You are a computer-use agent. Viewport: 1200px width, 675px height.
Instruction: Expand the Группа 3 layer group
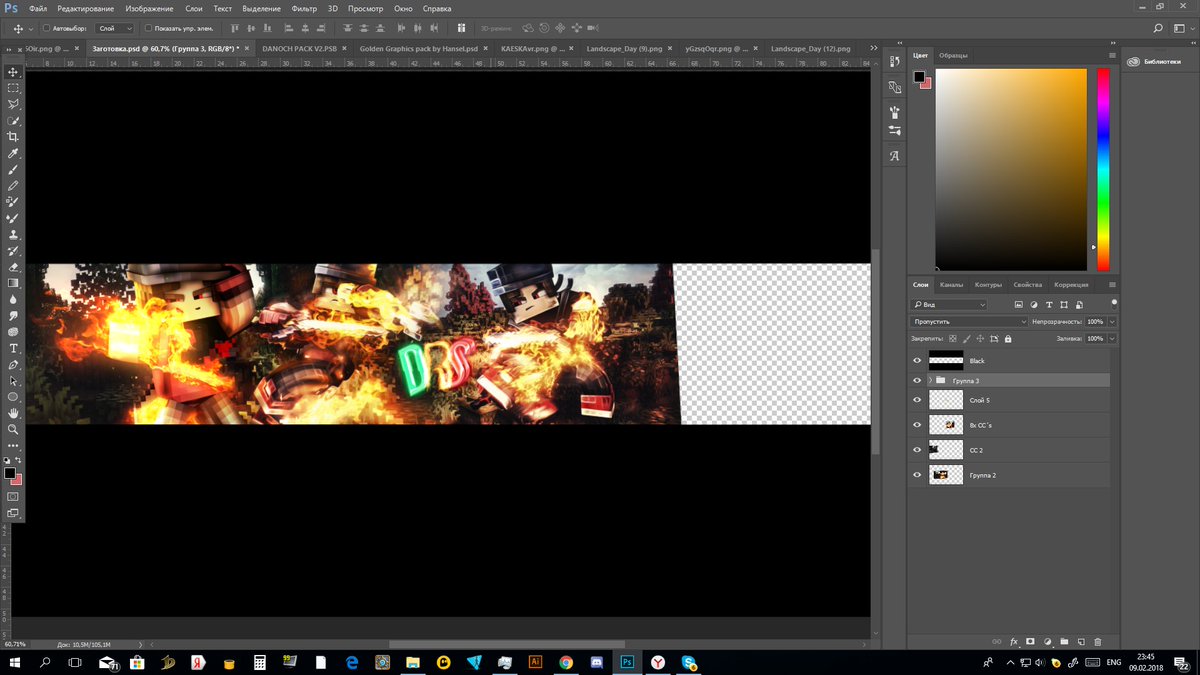(933, 380)
